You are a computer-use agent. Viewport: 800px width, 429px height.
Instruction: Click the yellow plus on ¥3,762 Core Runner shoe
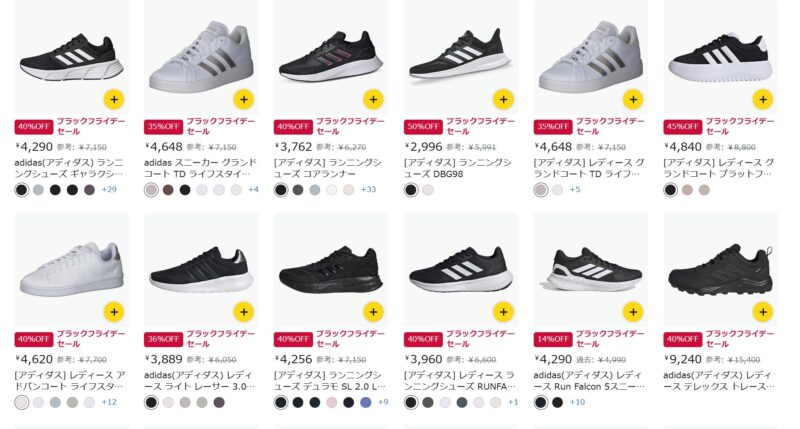pos(373,99)
